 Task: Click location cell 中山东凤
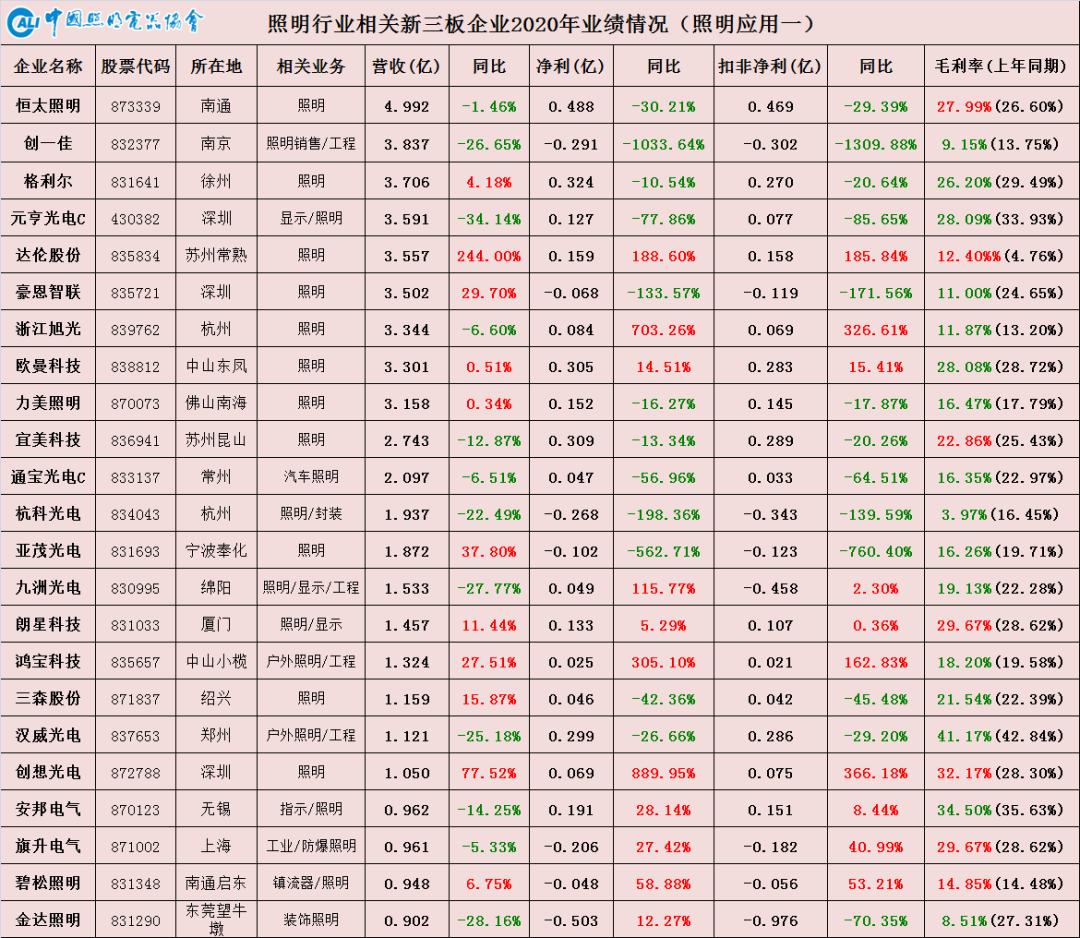coord(216,366)
